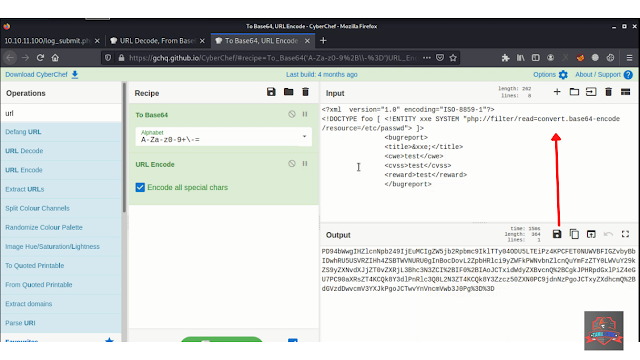Click the CyberChef URL address bar
Viewport: 640px width, 360px height.
pyautogui.click(x=272, y=58)
